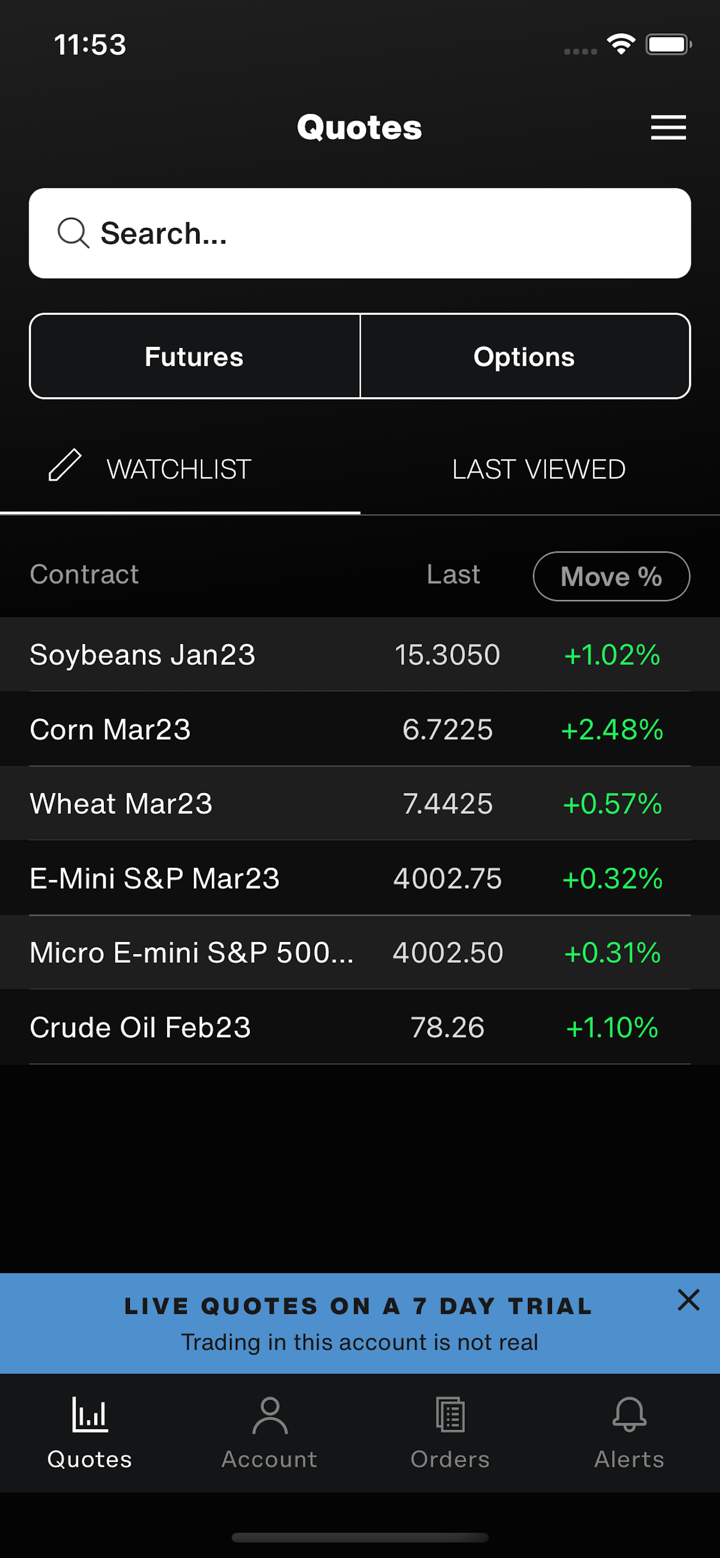Switch to the Last Viewed tab

539,469
